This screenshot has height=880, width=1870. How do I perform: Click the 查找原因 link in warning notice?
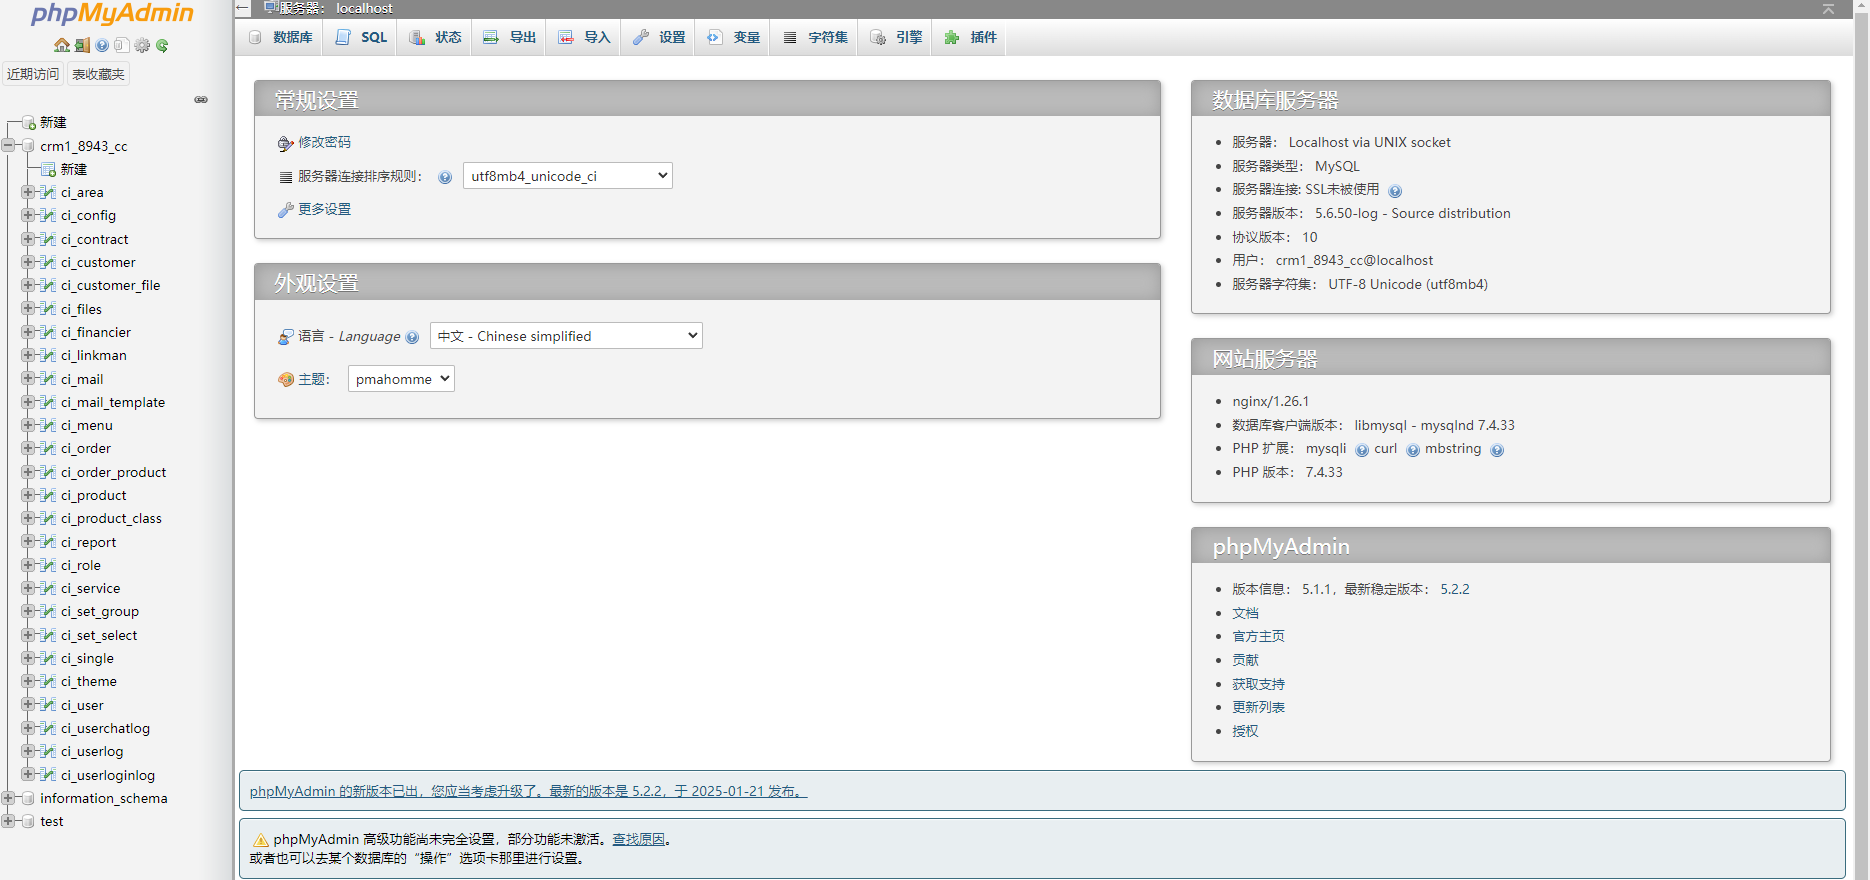(x=638, y=839)
